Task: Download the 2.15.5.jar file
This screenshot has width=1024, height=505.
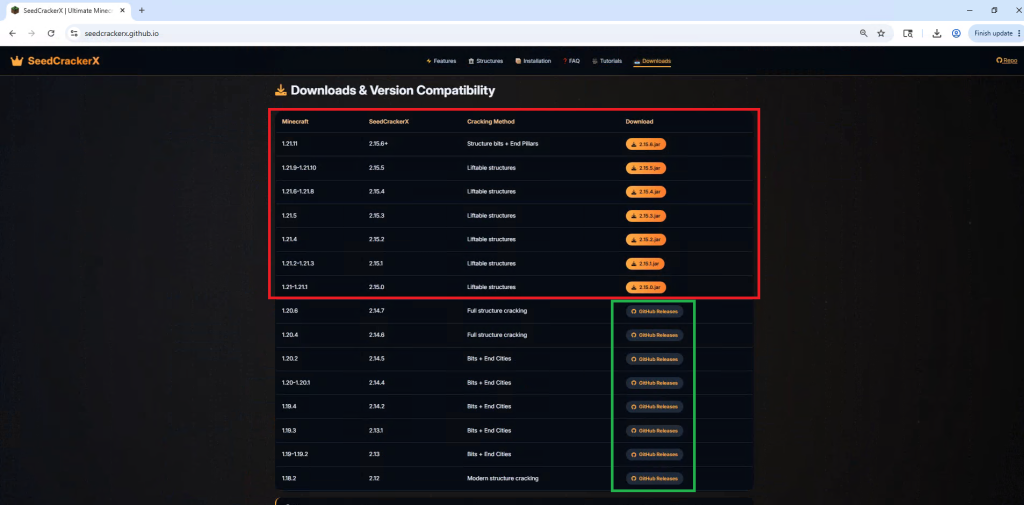Action: (x=646, y=168)
